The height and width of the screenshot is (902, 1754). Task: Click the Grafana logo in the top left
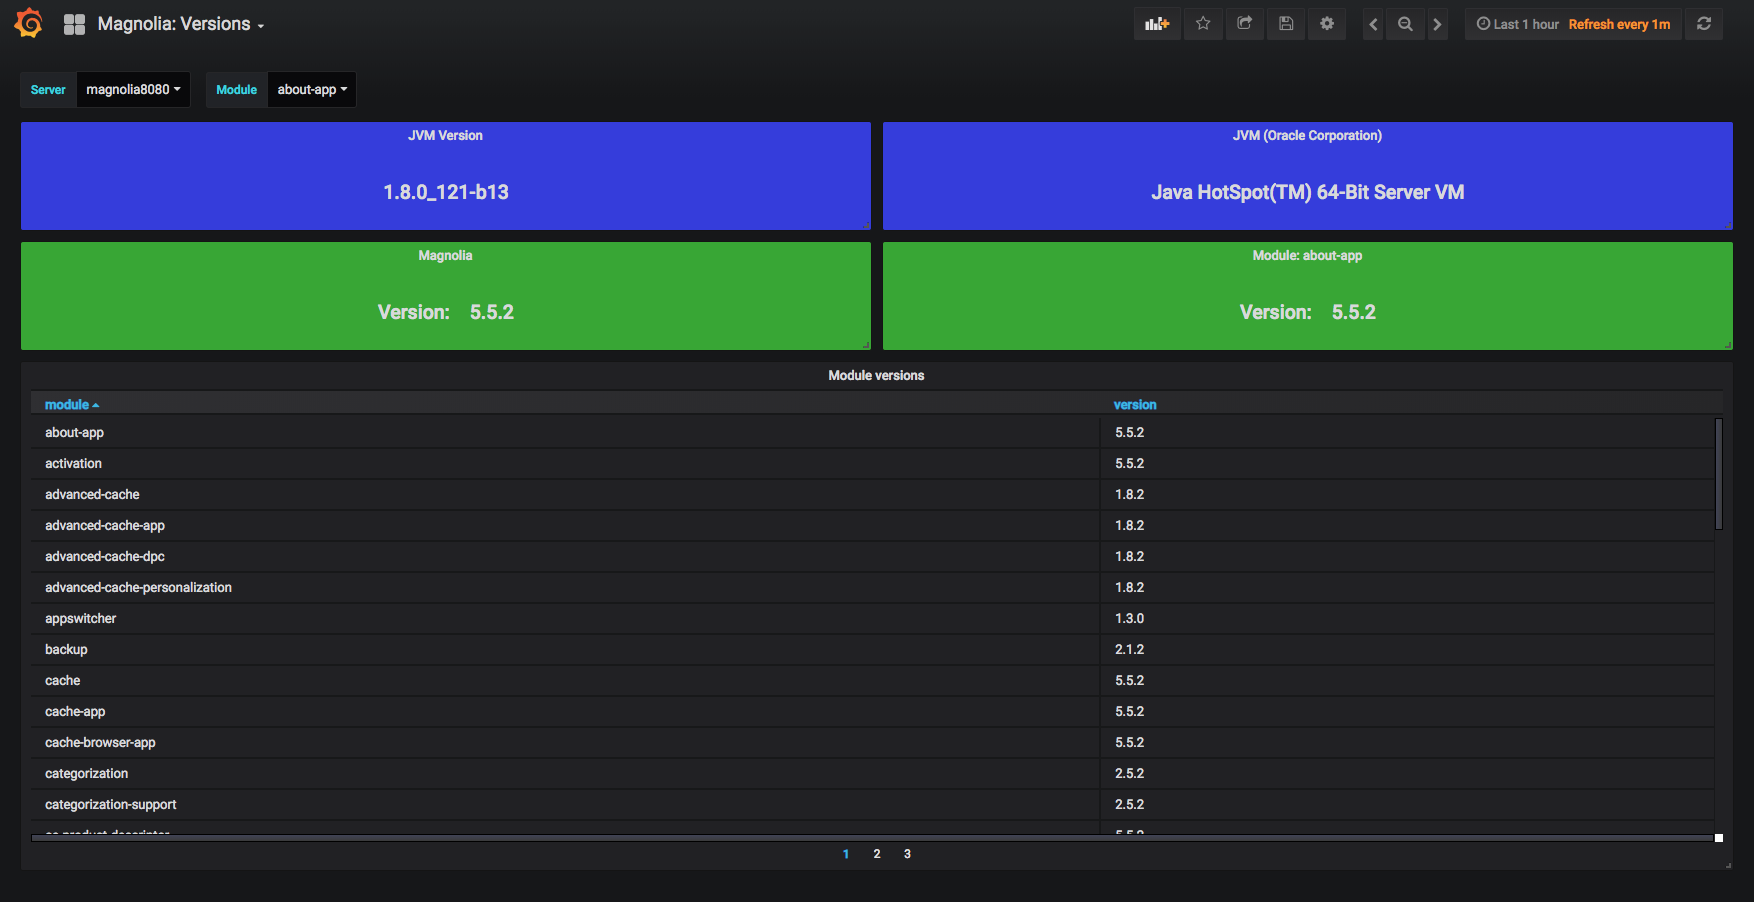pyautogui.click(x=28, y=22)
